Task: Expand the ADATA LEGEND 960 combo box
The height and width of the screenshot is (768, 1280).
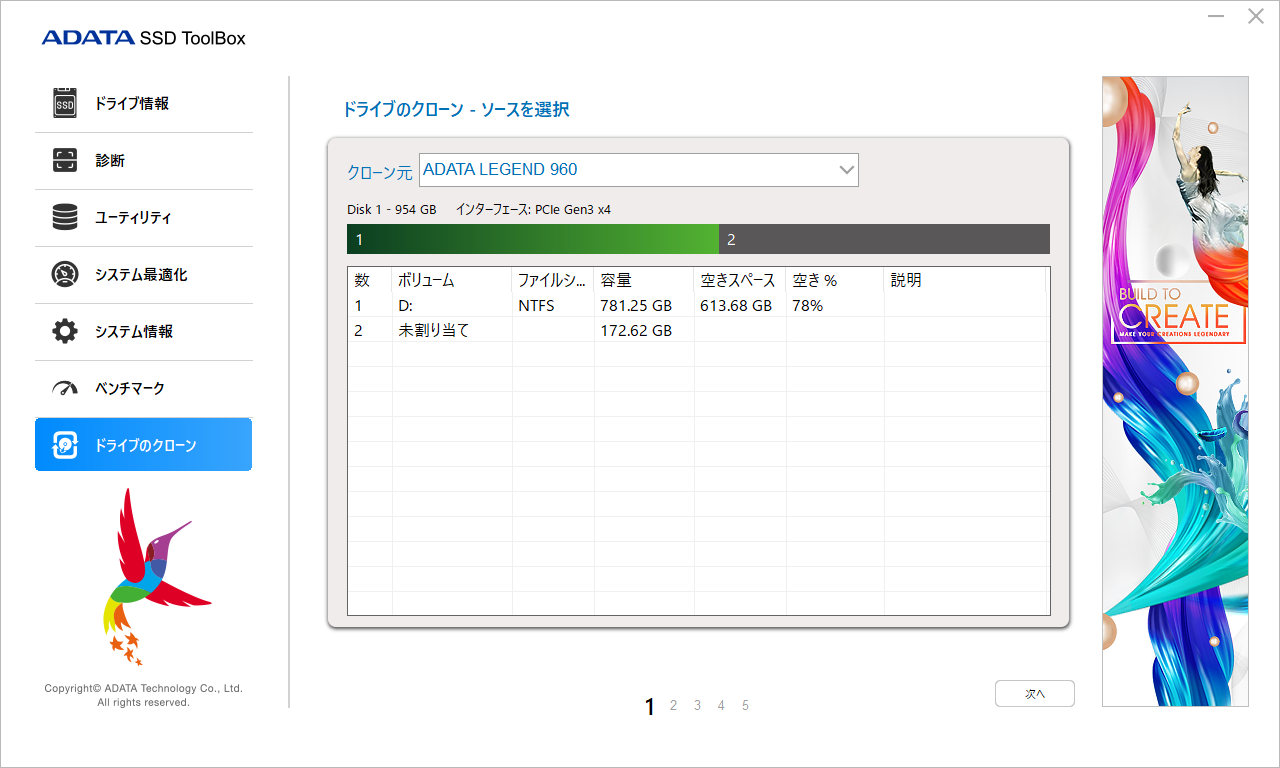Action: [638, 169]
